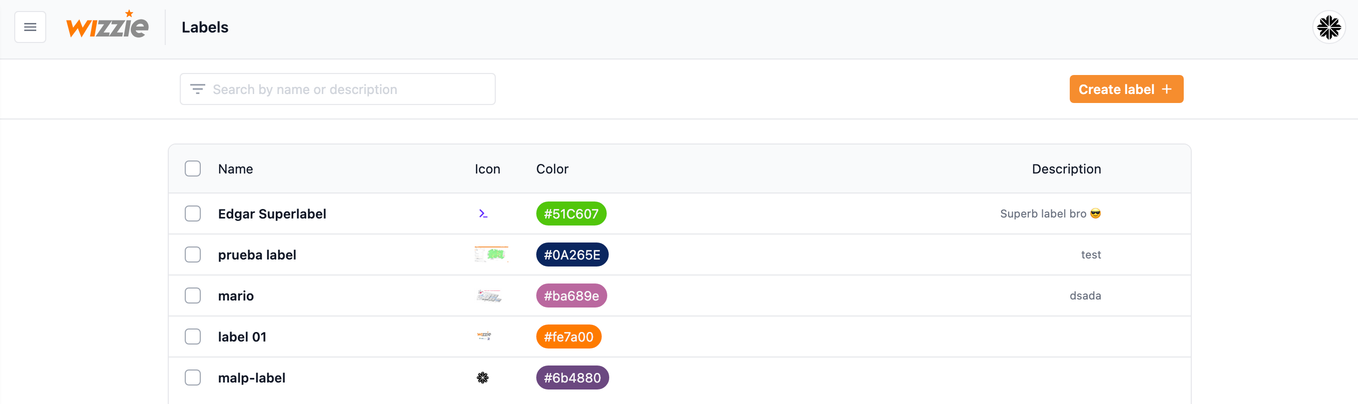The image size is (1358, 404).
Task: Click the Description column header
Action: pos(1066,169)
